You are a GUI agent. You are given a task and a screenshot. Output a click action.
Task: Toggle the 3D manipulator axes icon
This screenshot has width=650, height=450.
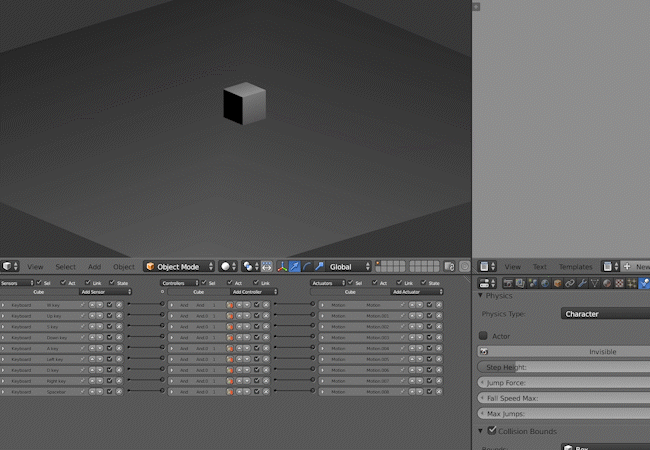pos(282,266)
